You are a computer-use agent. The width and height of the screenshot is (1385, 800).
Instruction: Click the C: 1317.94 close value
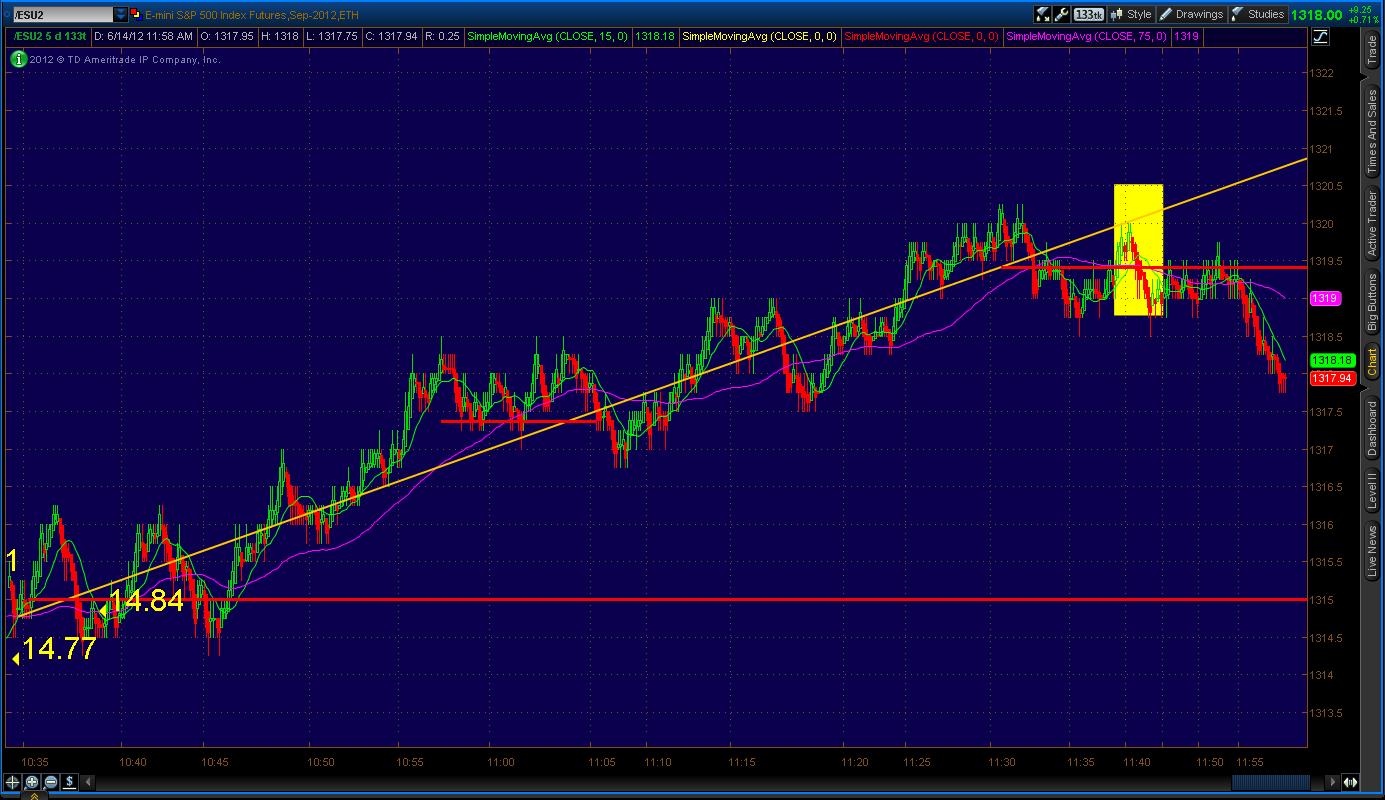[x=393, y=37]
